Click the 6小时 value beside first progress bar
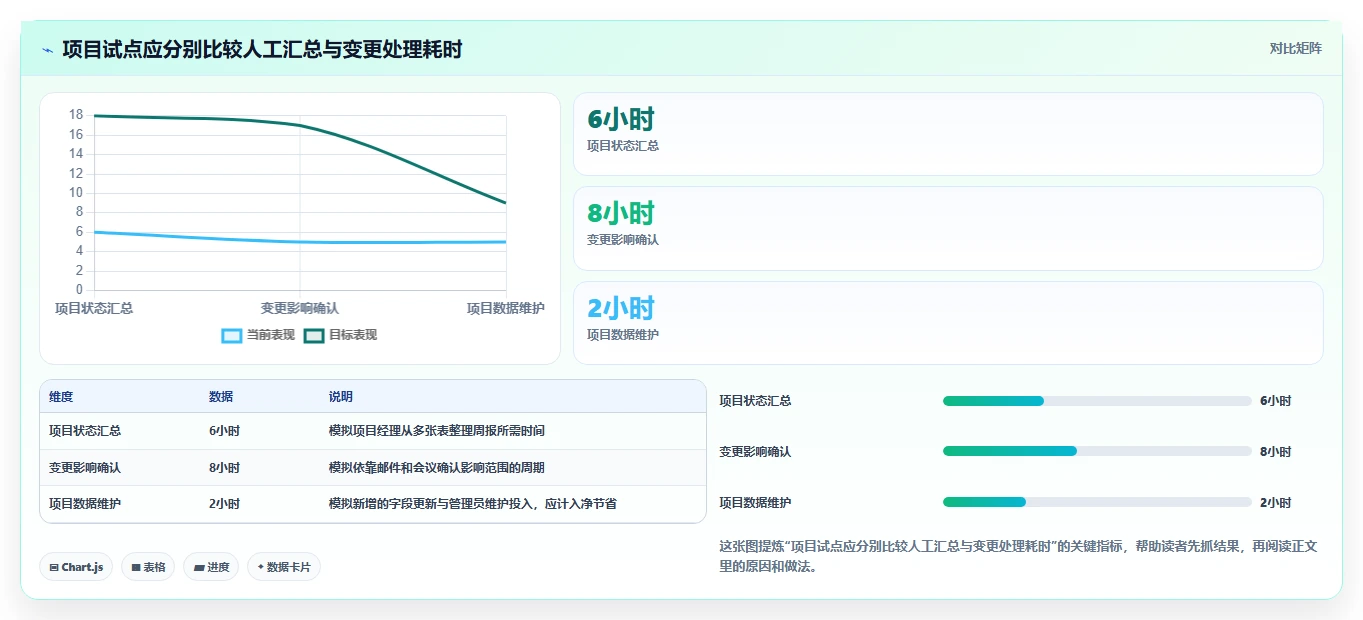 click(x=1276, y=401)
